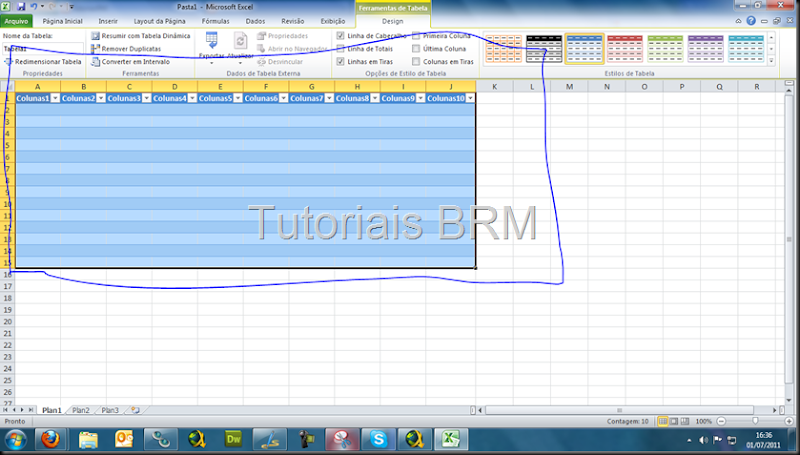Switch to the Plan3 sheet tab
Image resolution: width=800 pixels, height=455 pixels.
(110, 410)
